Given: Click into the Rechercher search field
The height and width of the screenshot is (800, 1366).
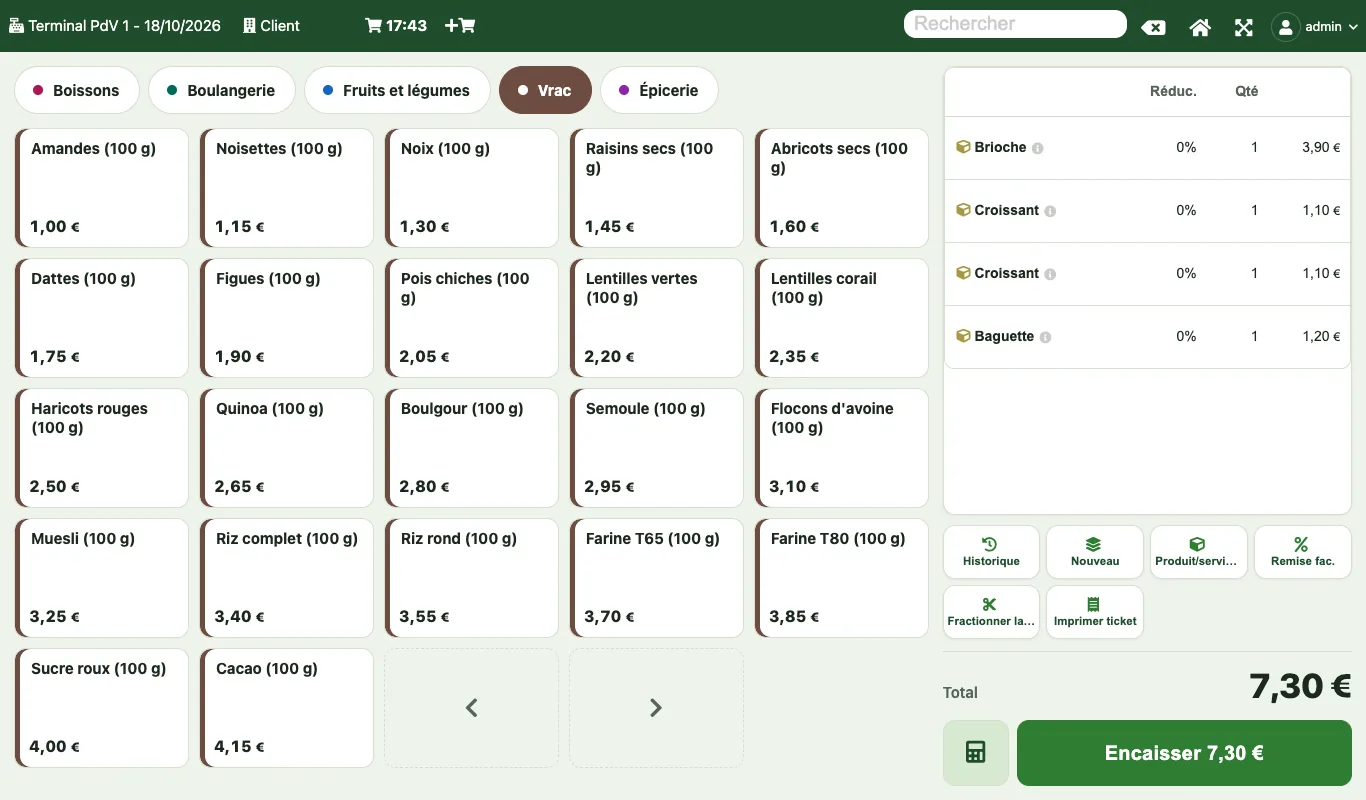Looking at the screenshot, I should coord(1015,24).
